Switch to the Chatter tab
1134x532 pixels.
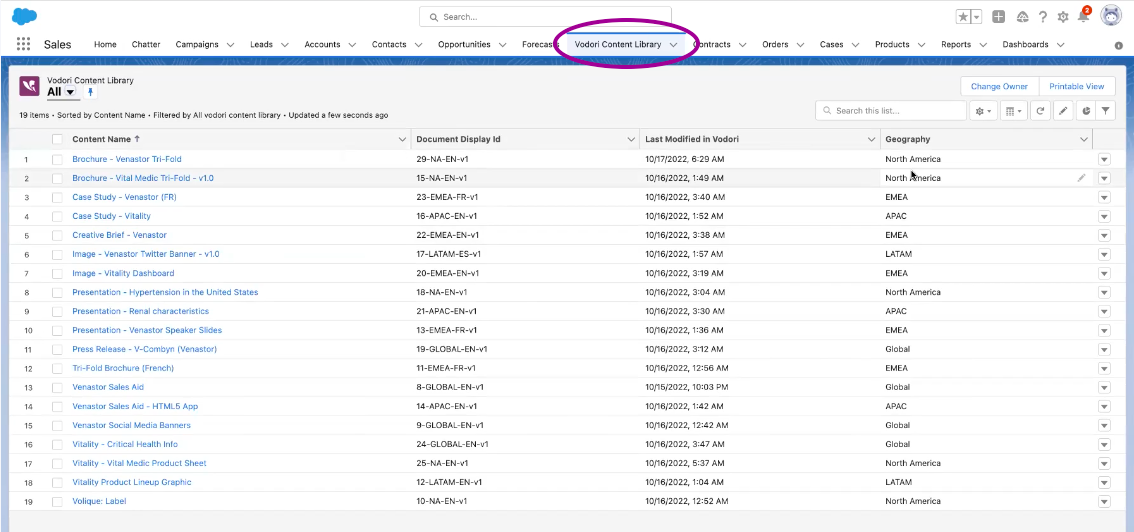pyautogui.click(x=146, y=44)
